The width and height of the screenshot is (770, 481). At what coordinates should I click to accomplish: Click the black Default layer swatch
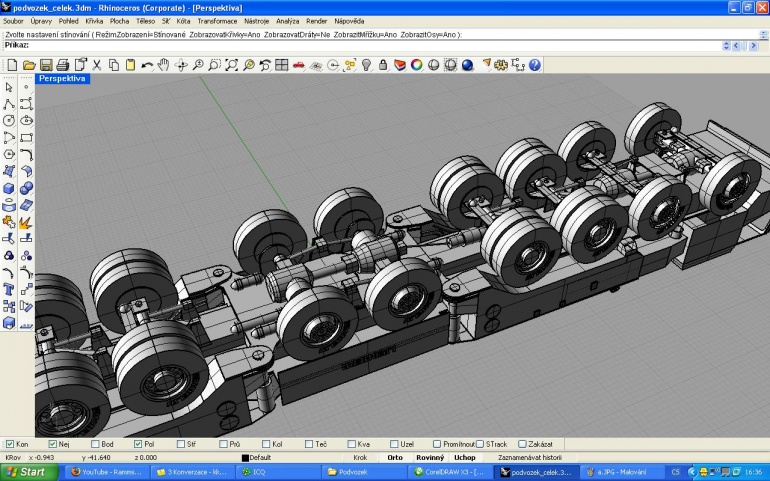[x=245, y=458]
